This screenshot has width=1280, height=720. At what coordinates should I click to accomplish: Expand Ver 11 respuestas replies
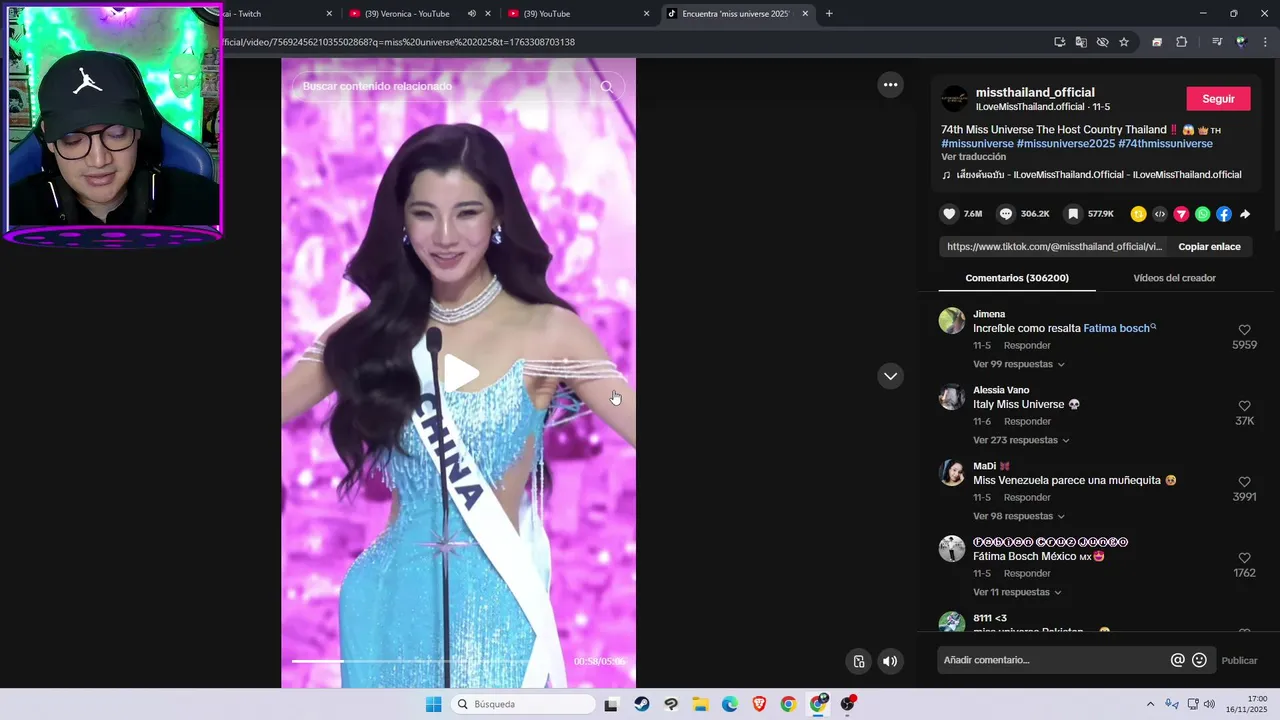[1017, 592]
